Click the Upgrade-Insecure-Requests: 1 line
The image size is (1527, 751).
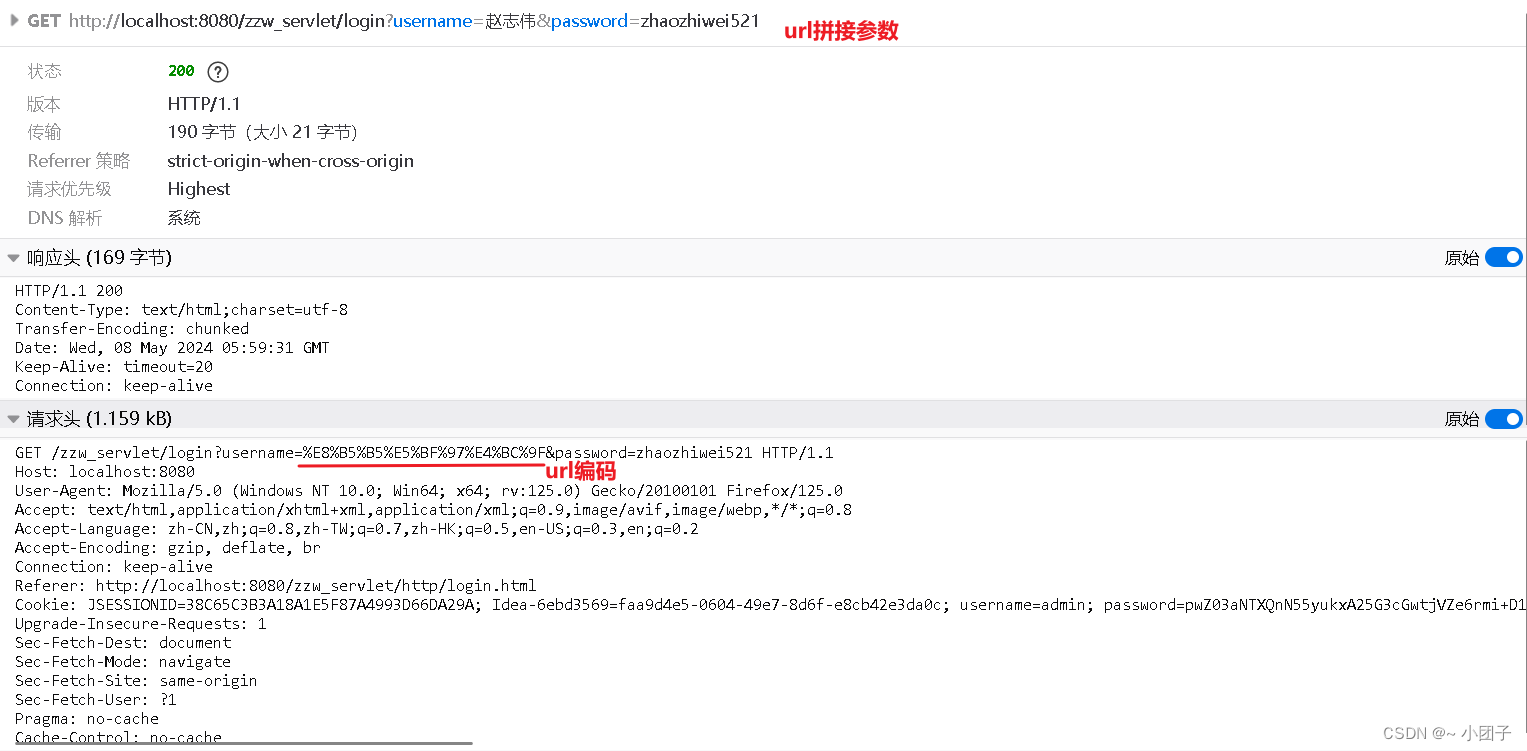pos(141,624)
